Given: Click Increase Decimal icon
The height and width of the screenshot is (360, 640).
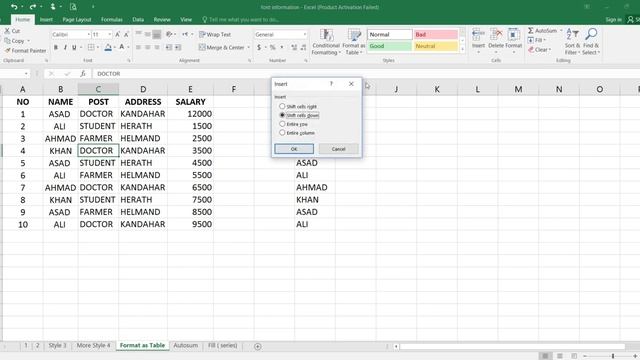Looking at the screenshot, I should 294,47.
